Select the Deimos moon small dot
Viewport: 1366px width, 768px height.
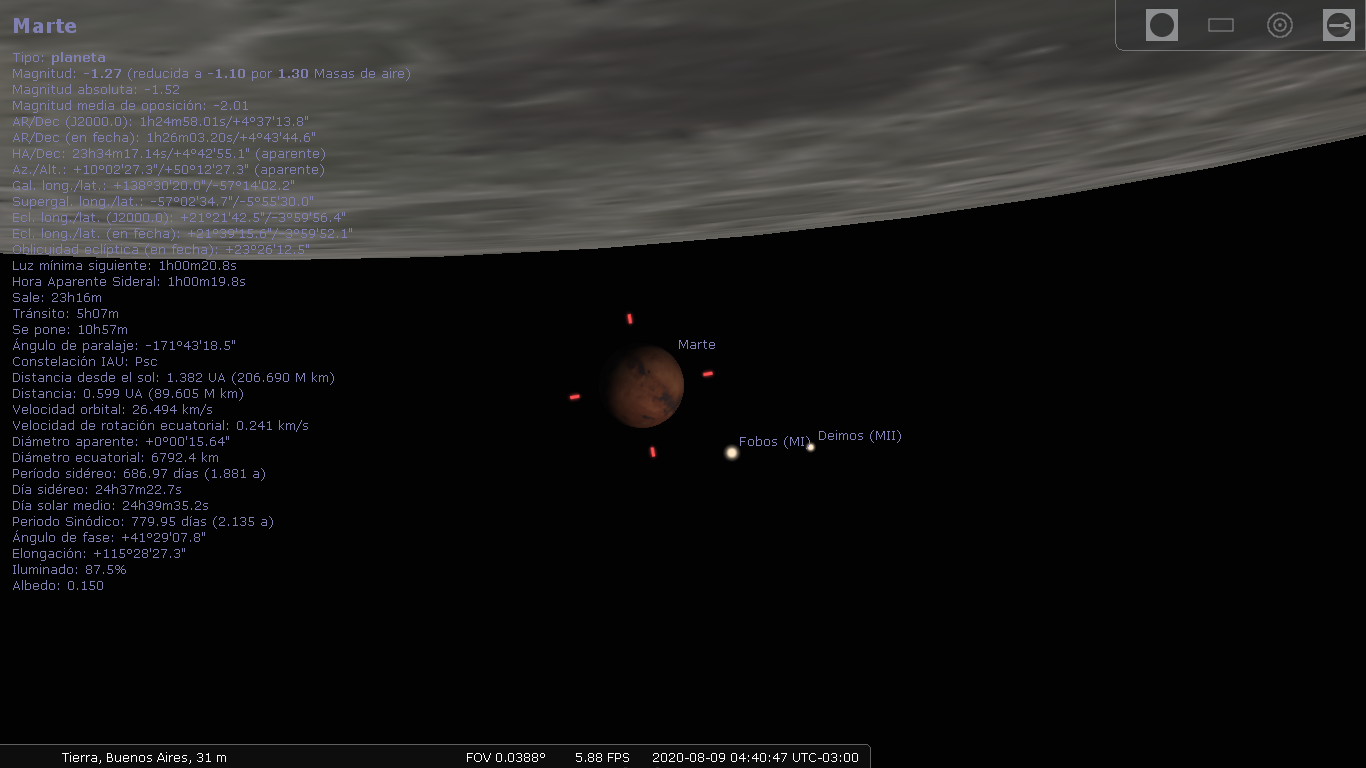tap(811, 447)
